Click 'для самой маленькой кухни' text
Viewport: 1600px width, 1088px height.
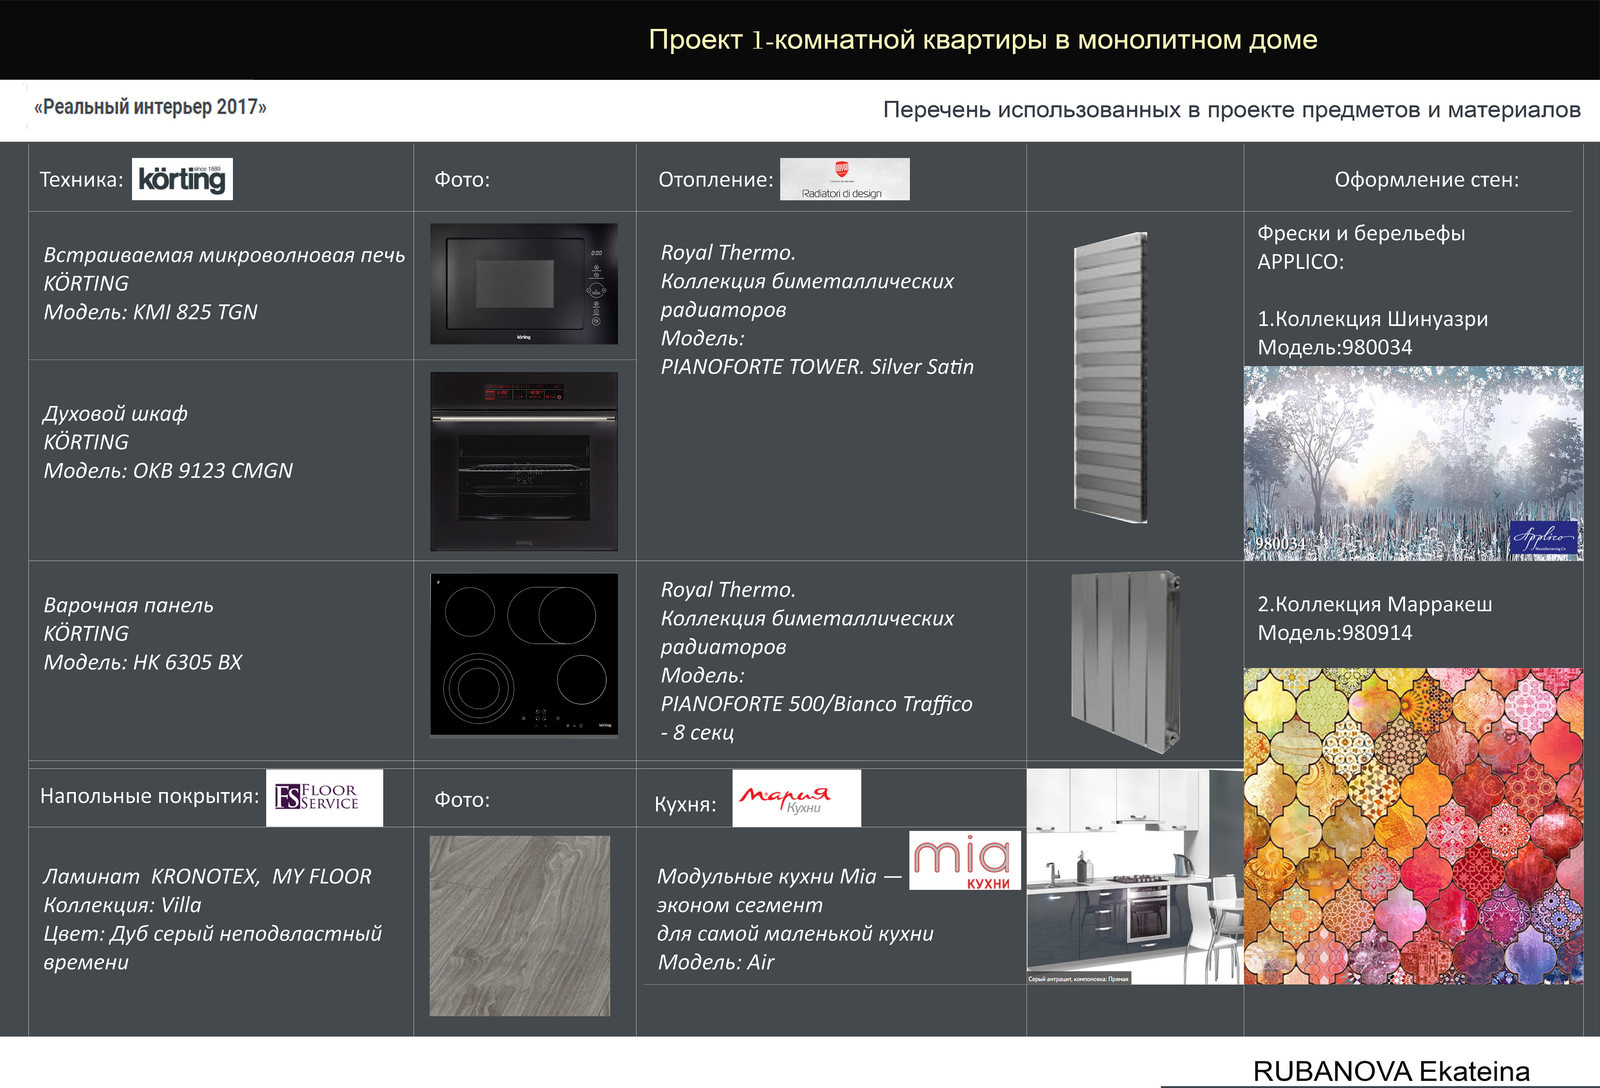point(795,934)
